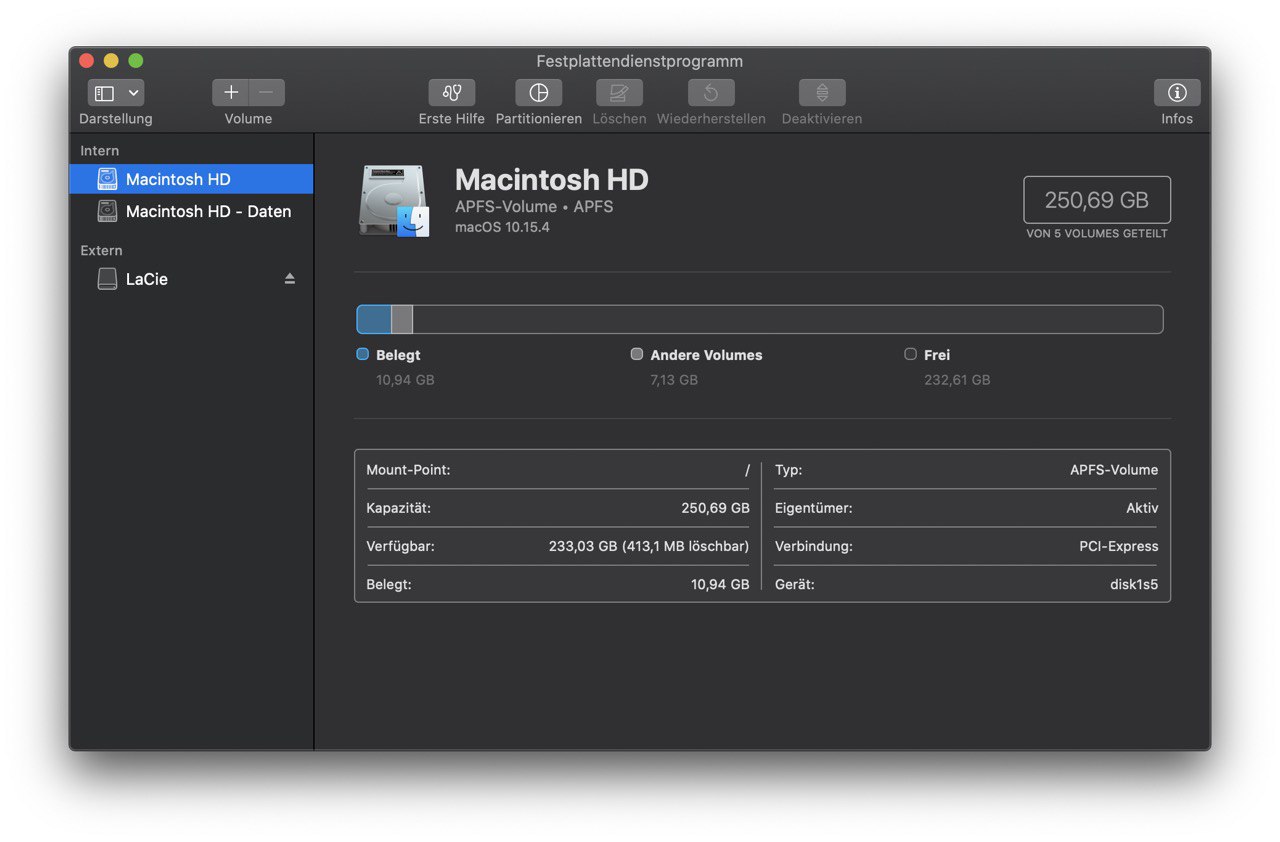This screenshot has height=842, width=1280.
Task: Click the Löschen erase toolbar icon
Action: tap(620, 93)
